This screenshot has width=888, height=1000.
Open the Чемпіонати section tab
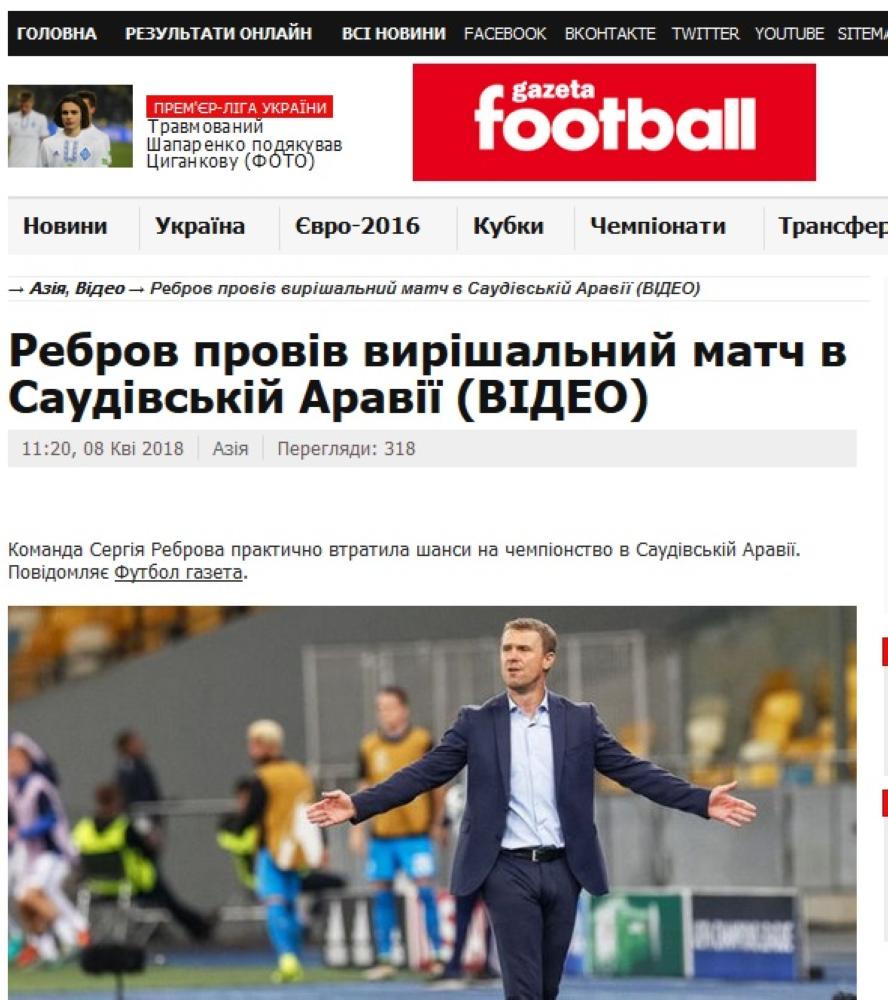point(658,226)
